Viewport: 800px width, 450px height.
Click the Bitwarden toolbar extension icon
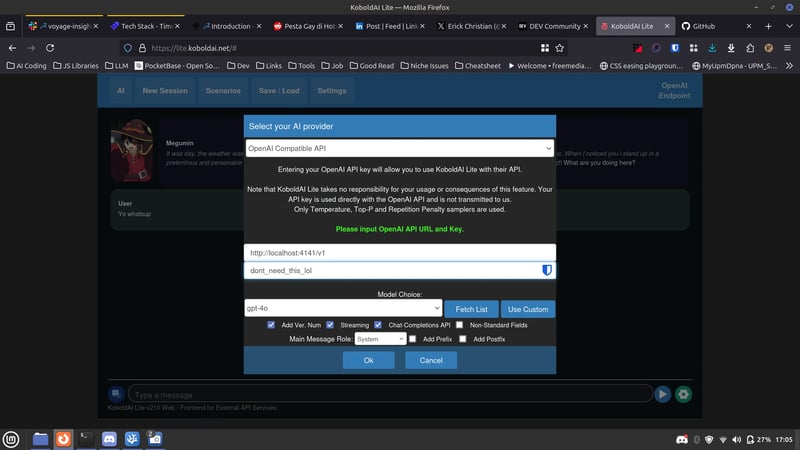coord(675,48)
